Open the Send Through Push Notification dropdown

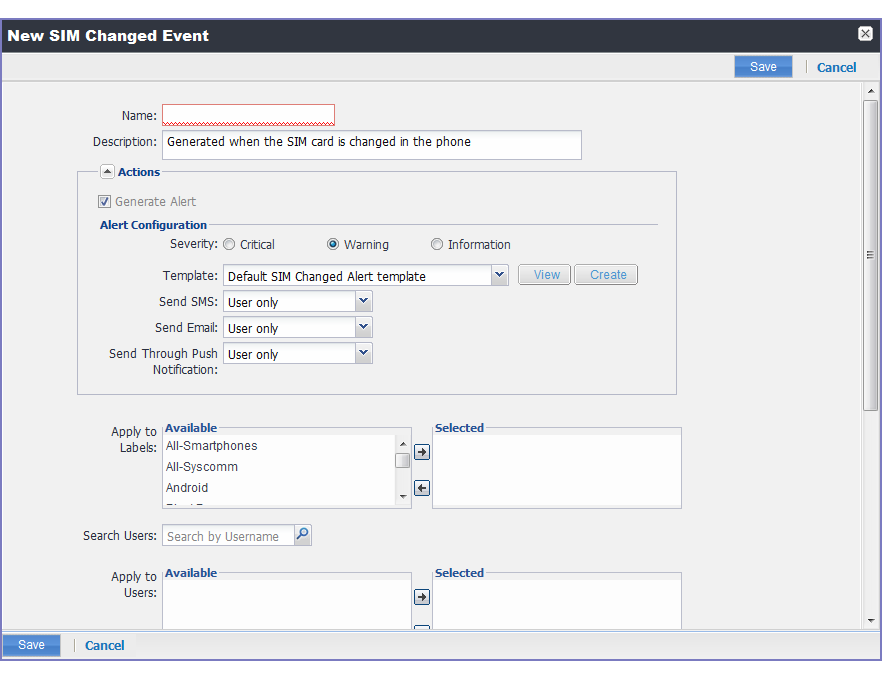[x=363, y=353]
